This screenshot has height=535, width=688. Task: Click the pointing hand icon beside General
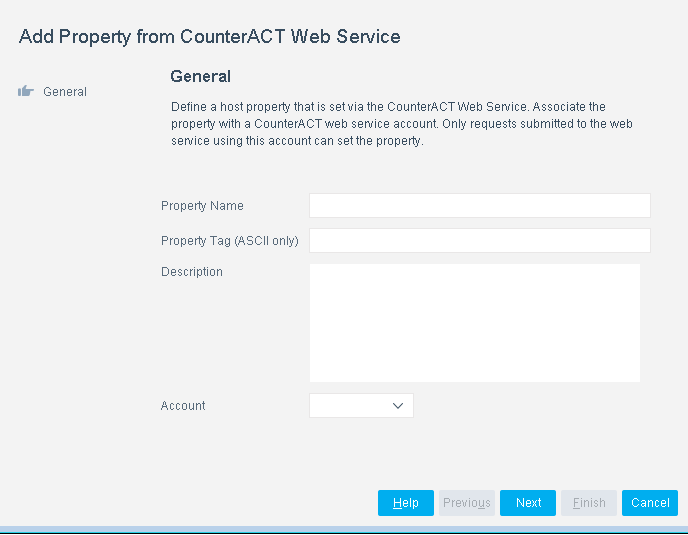26,92
